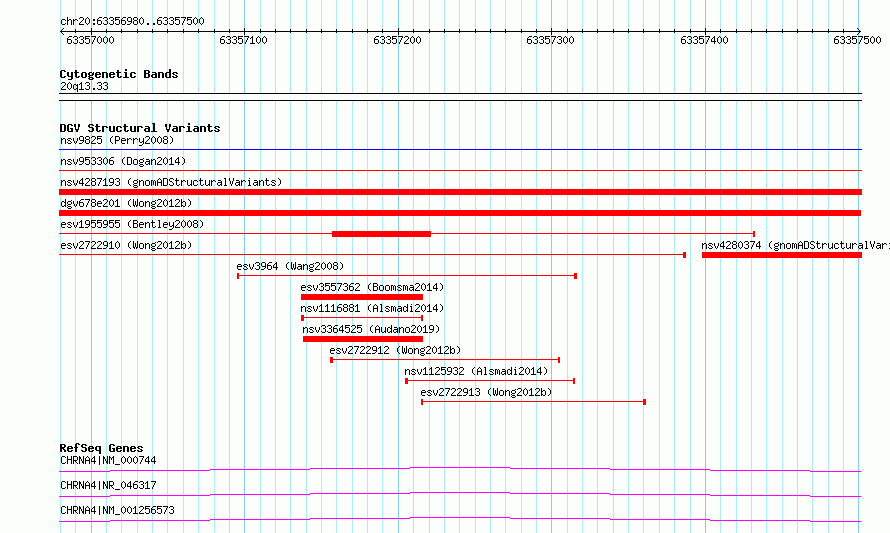Open esv2722912 (Wong2012b) label
890x533 pixels.
(x=395, y=350)
